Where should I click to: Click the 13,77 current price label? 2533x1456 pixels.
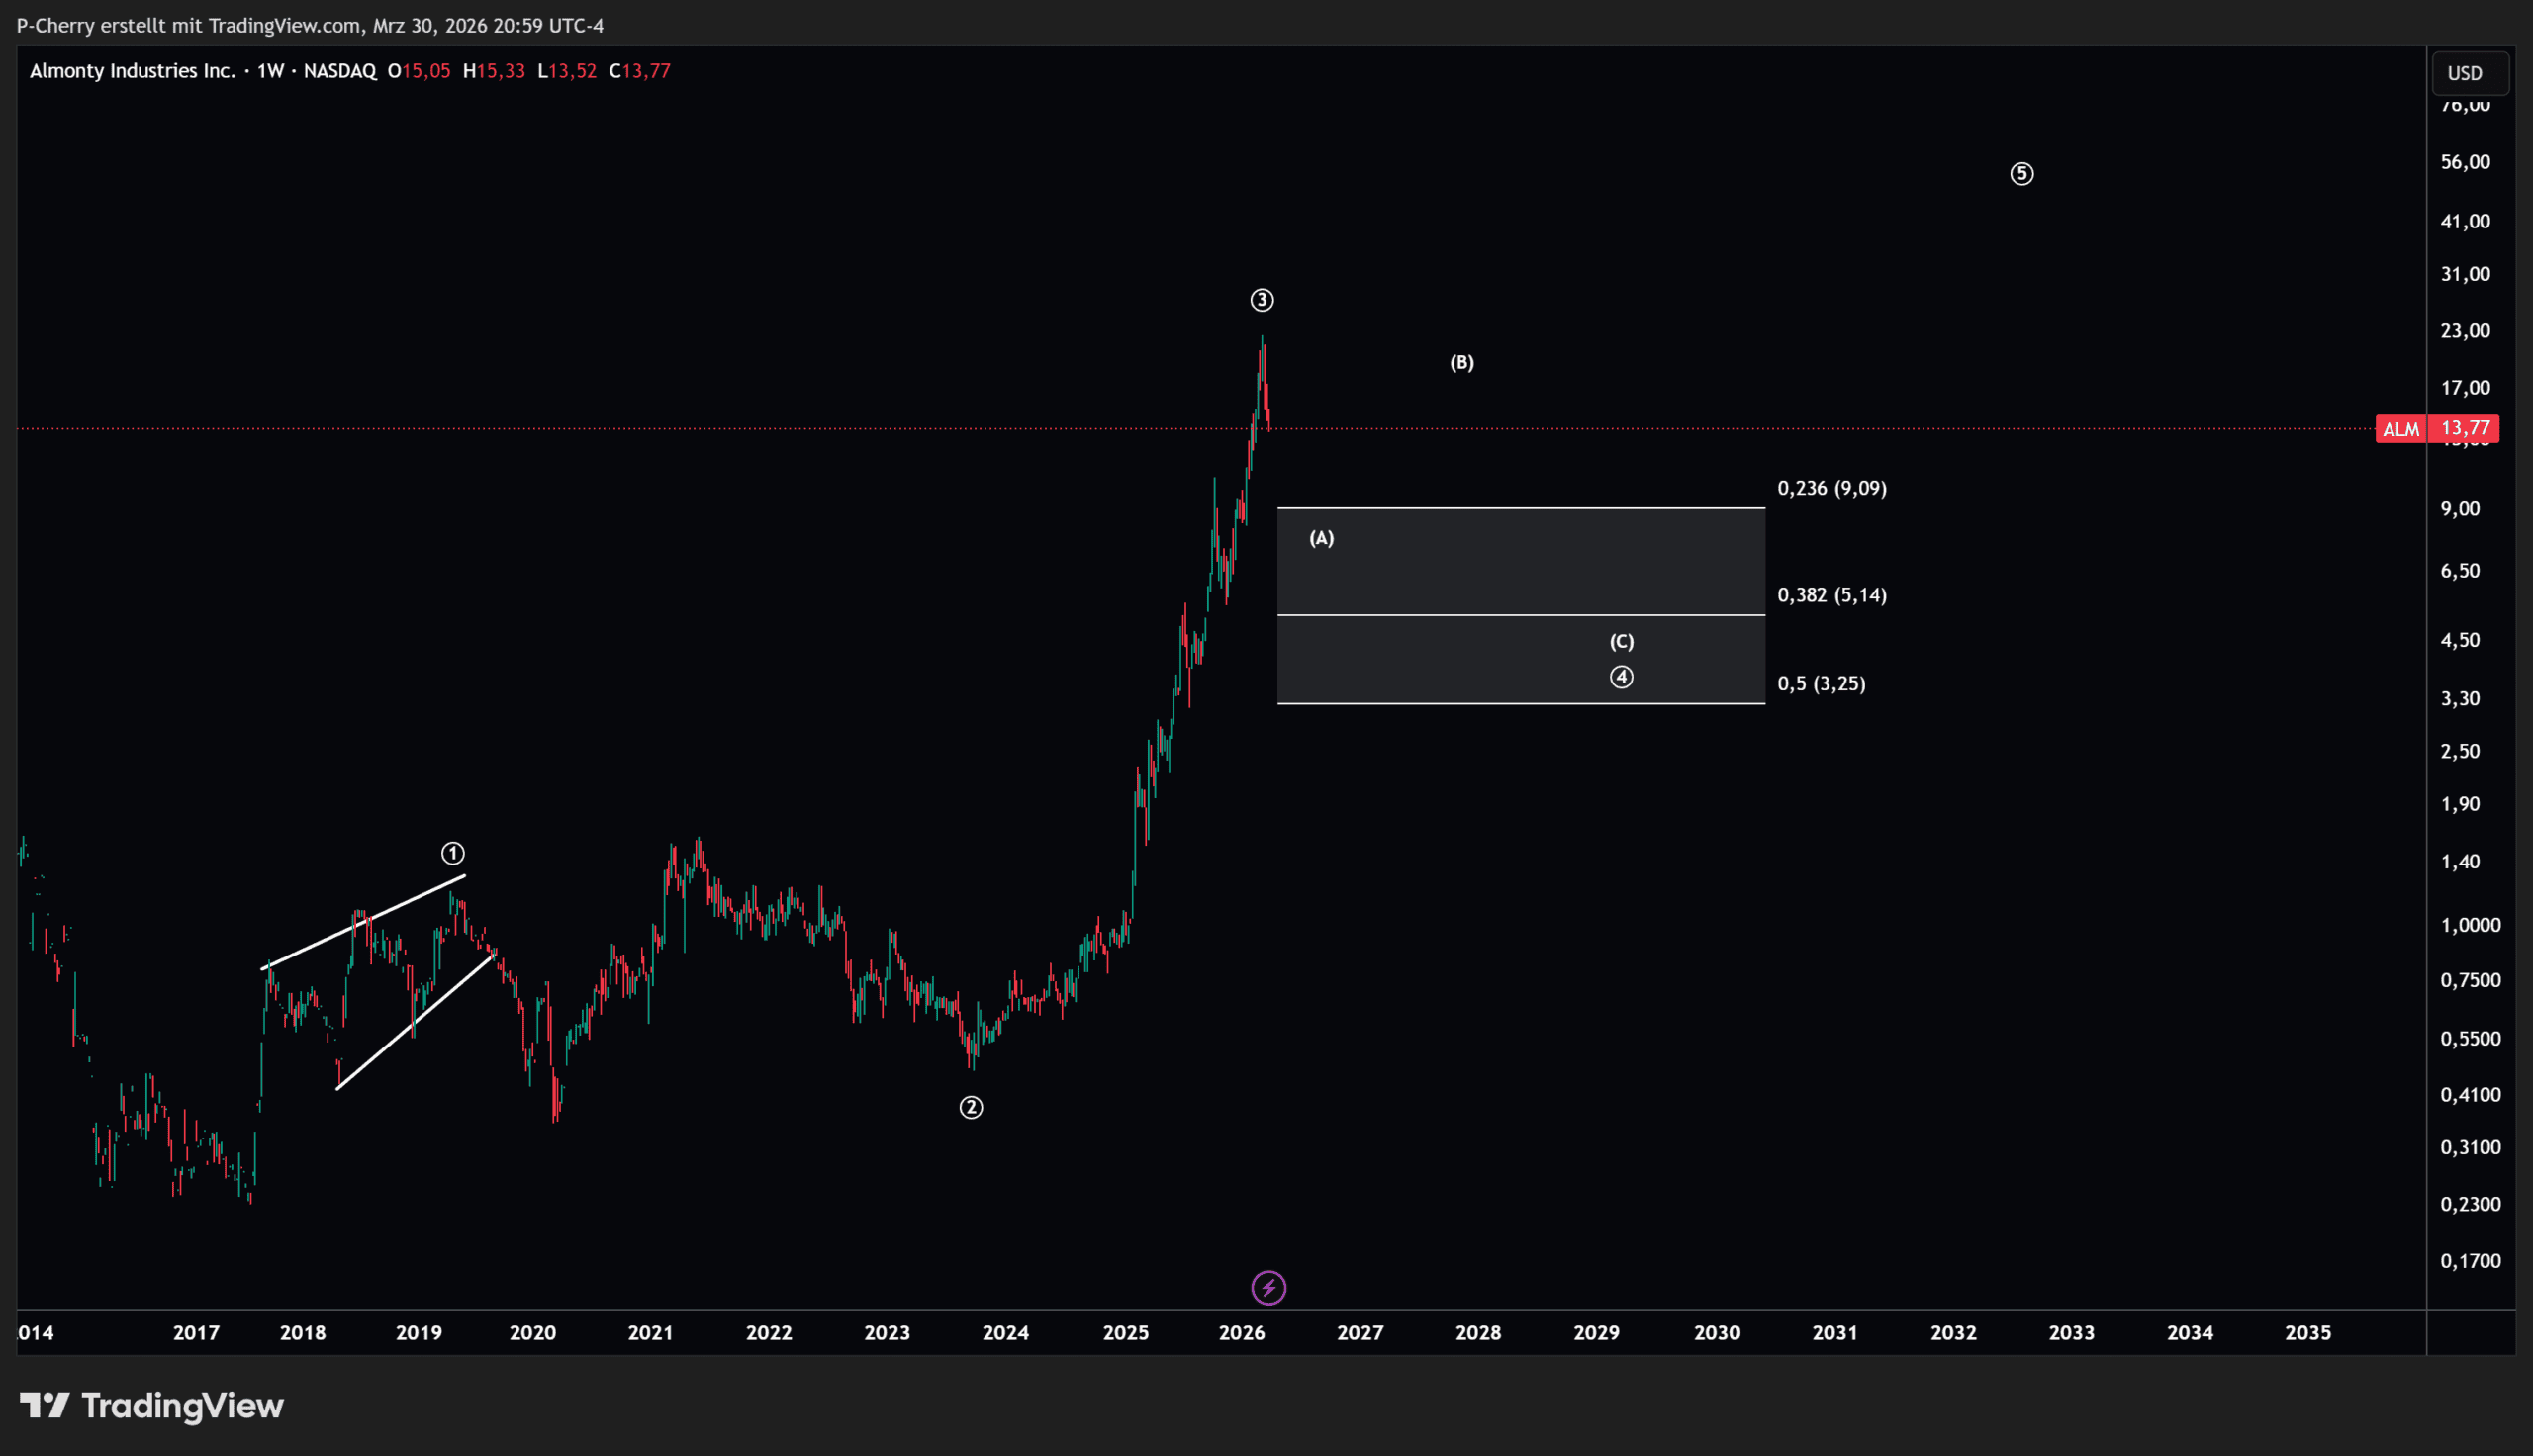(x=2465, y=429)
